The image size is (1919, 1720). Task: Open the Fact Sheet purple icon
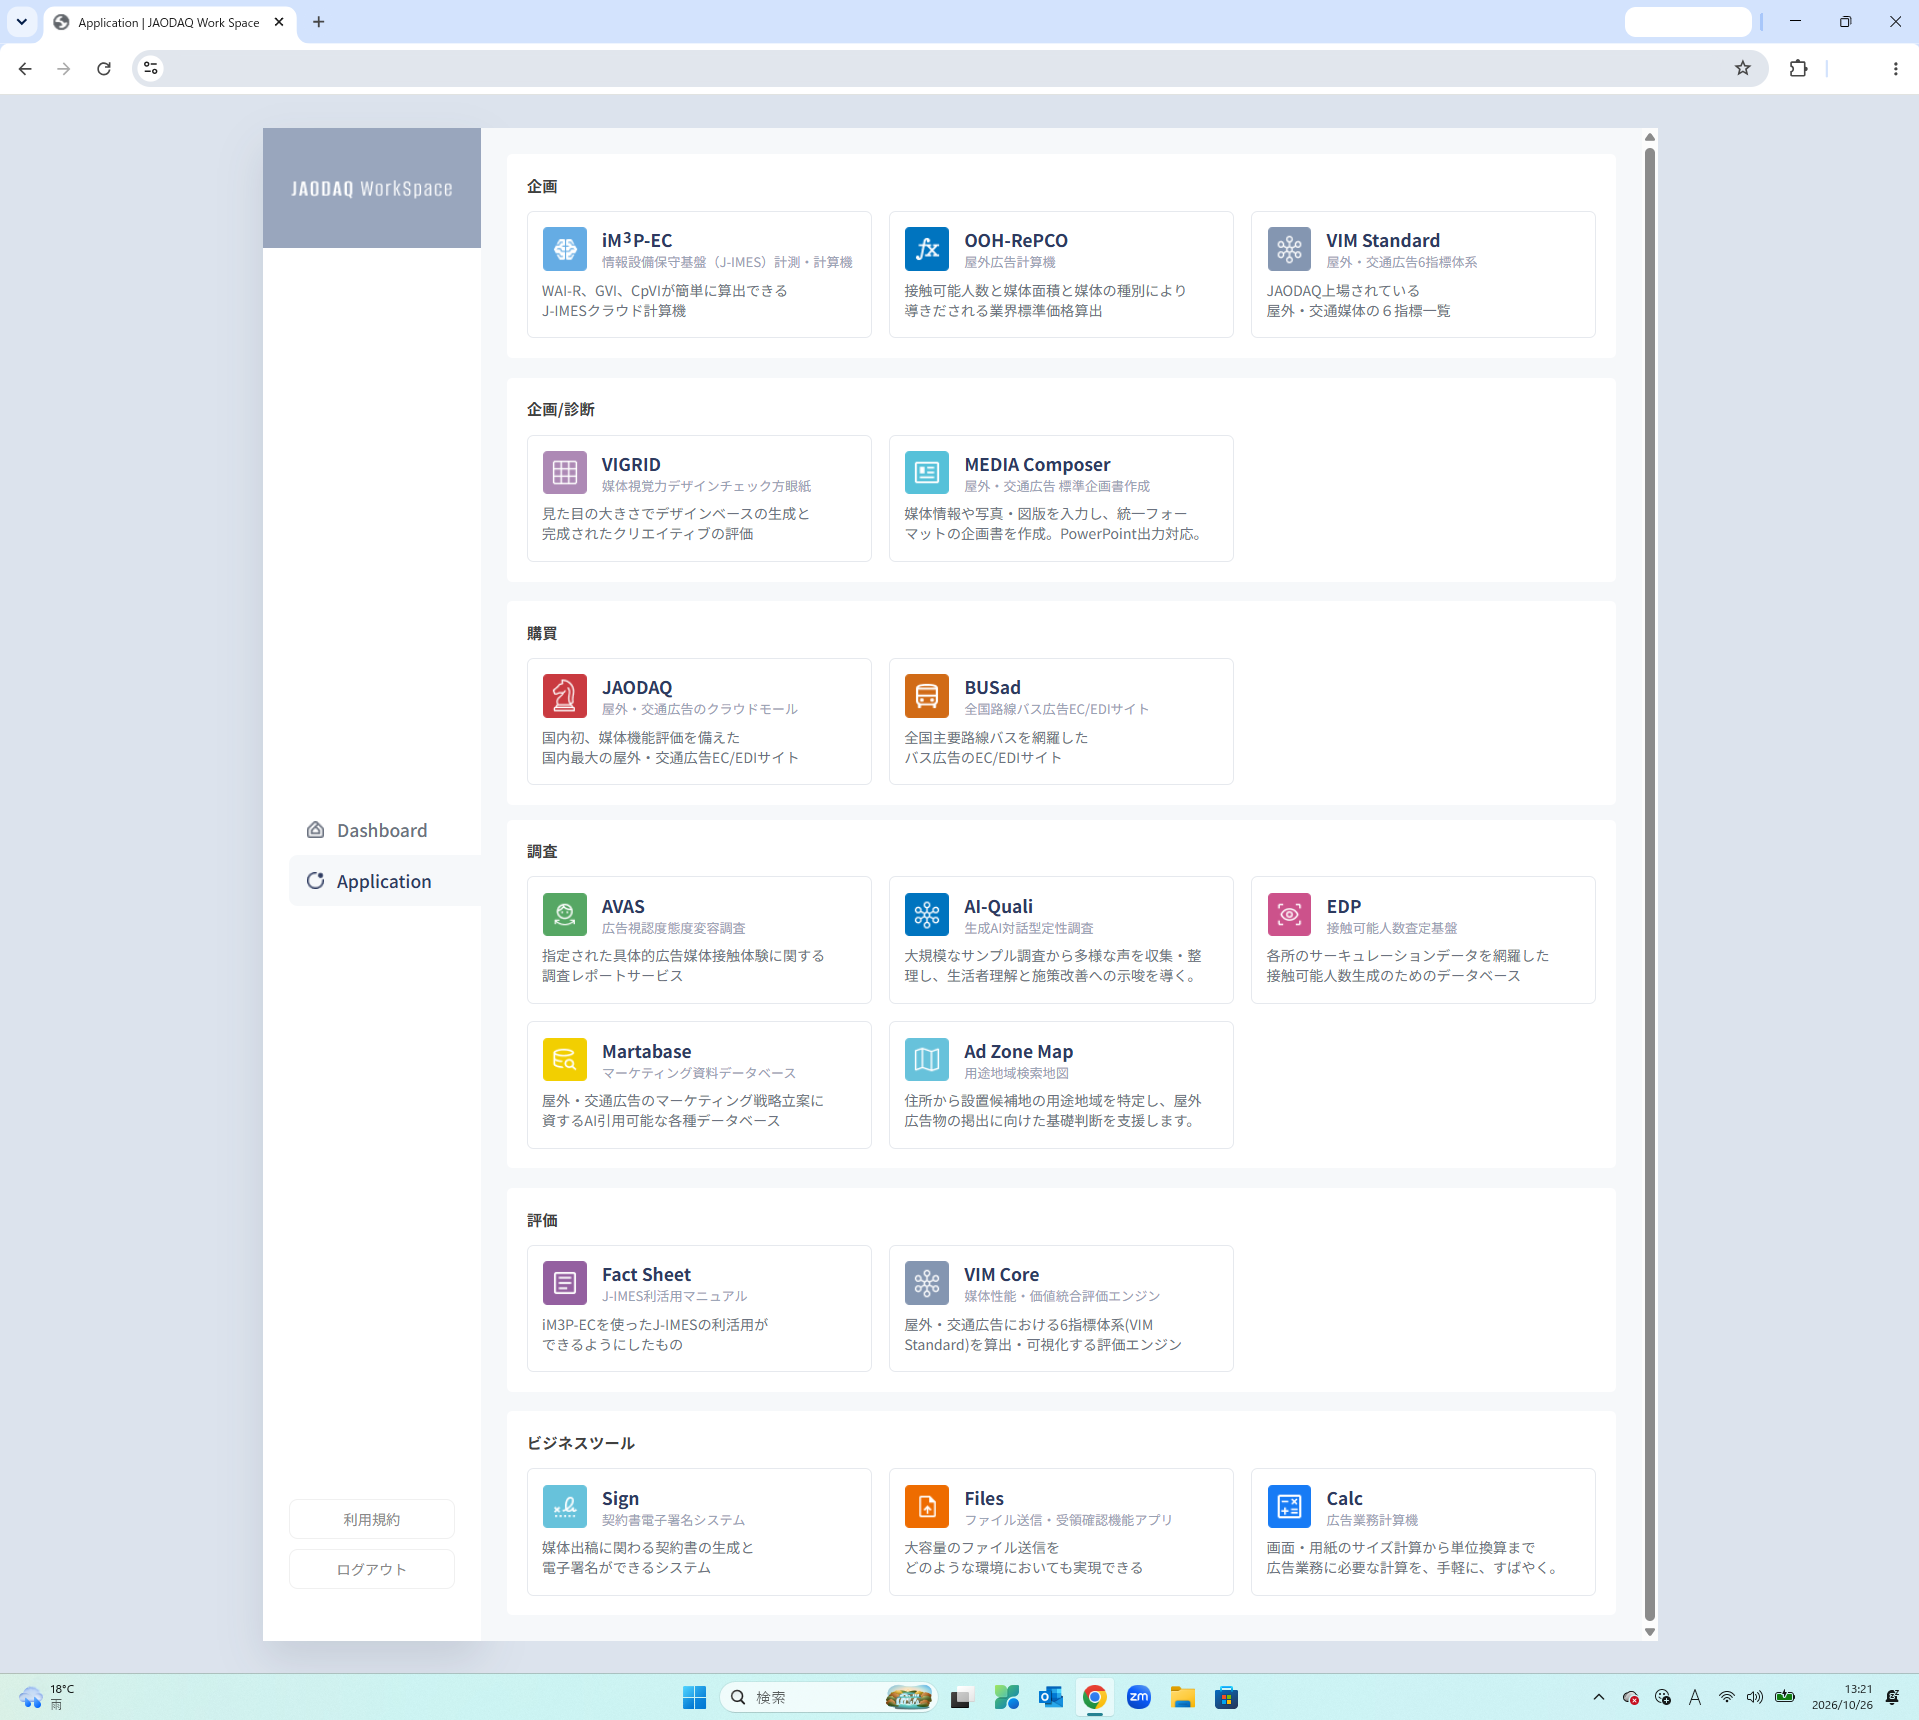565,1283
